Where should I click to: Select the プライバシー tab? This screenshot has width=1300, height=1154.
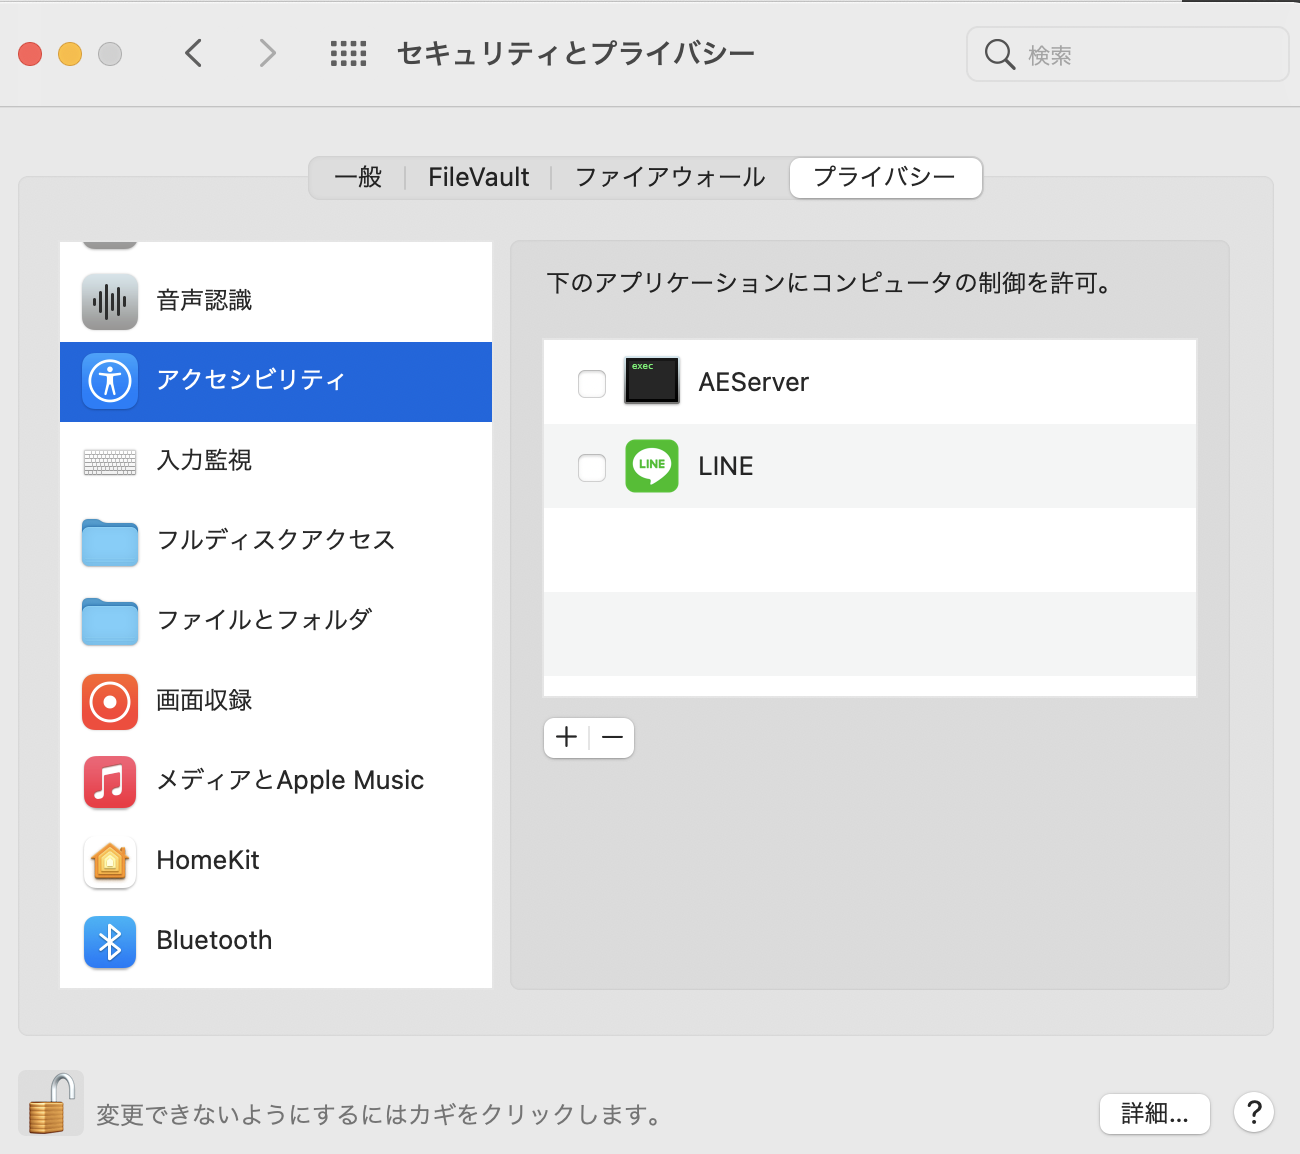(885, 178)
